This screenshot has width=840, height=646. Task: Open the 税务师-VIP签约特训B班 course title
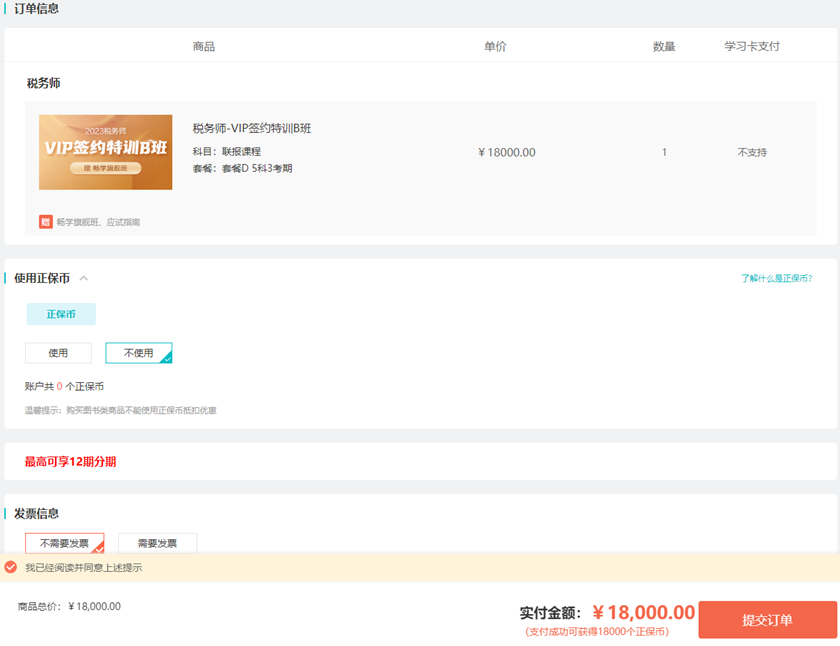click(252, 128)
